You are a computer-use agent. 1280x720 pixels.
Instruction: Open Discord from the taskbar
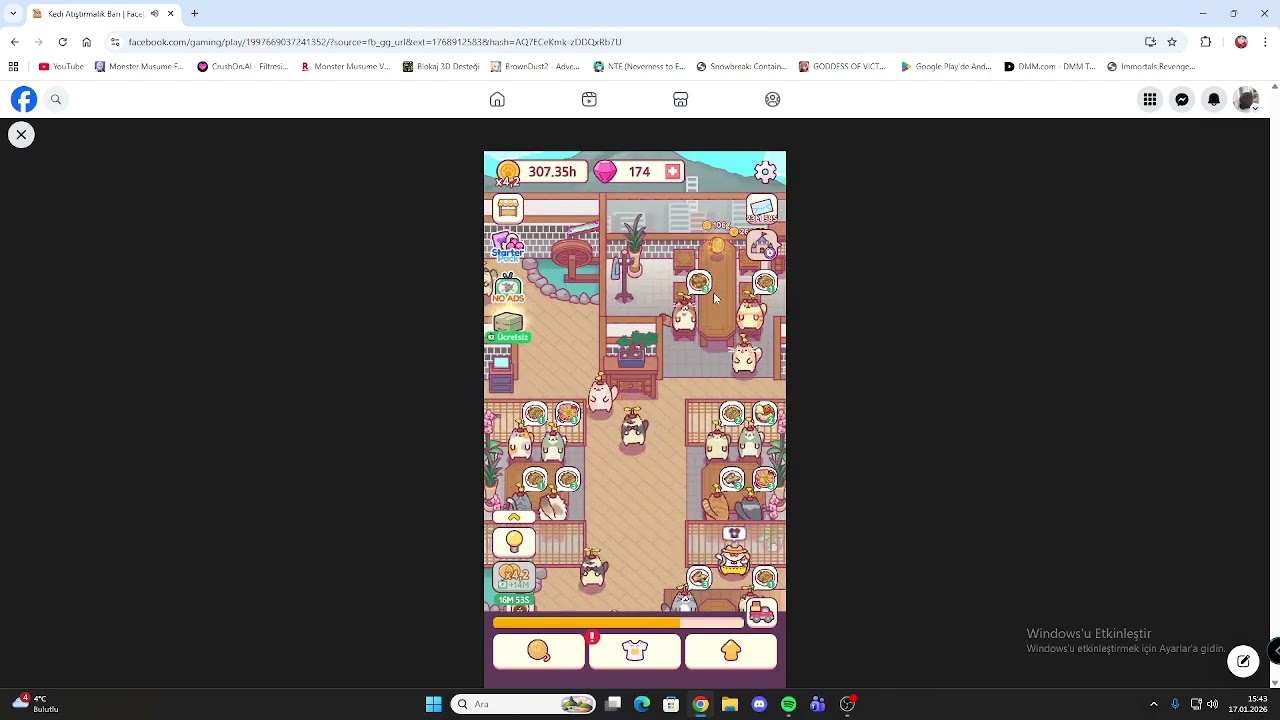point(759,704)
